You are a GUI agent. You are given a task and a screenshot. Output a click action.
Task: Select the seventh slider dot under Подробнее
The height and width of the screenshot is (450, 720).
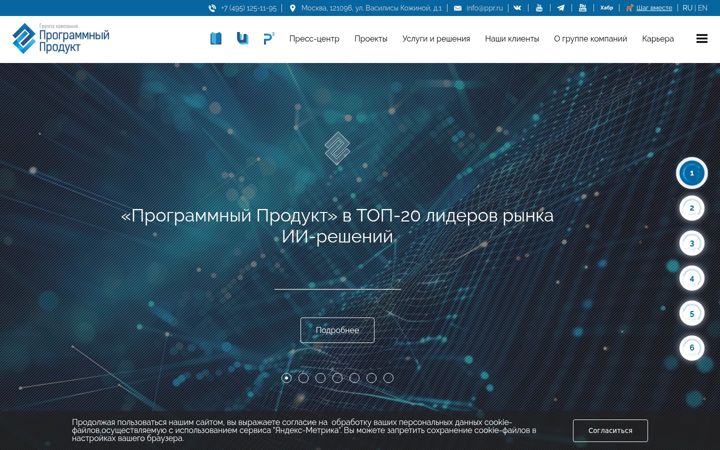coord(388,378)
